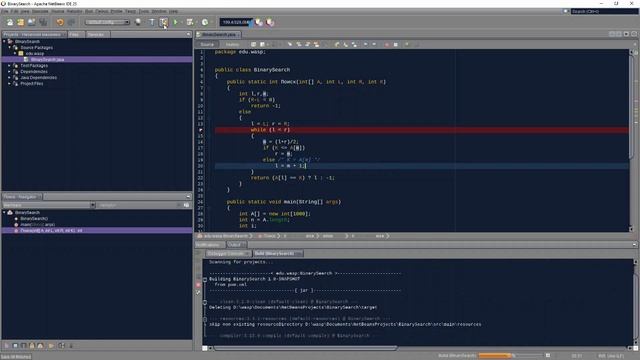Expand the Test Packages node

[x=10, y=65]
